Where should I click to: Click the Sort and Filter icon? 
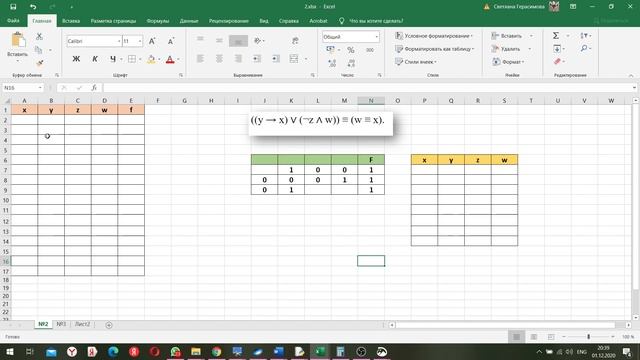pyautogui.click(x=584, y=36)
